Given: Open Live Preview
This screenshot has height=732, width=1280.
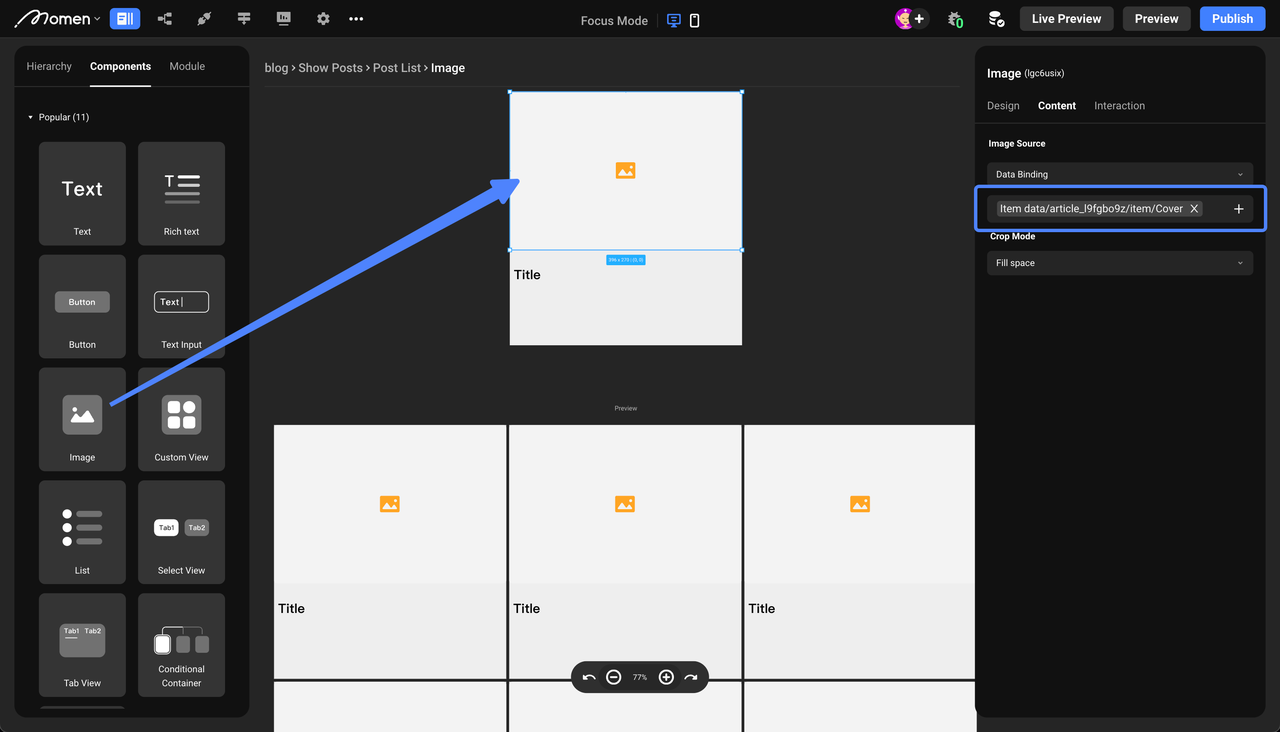Looking at the screenshot, I should pos(1066,19).
